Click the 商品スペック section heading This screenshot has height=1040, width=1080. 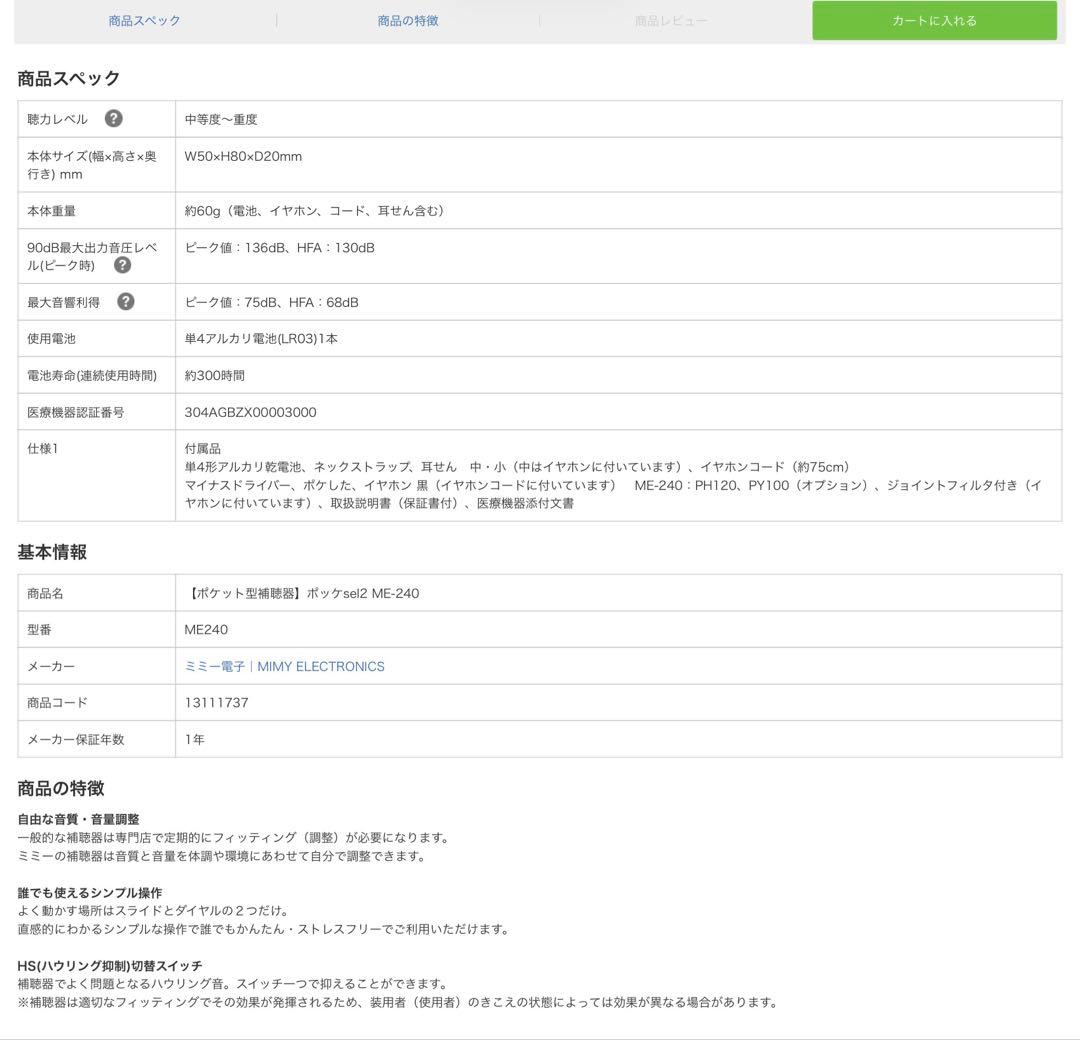click(x=69, y=78)
